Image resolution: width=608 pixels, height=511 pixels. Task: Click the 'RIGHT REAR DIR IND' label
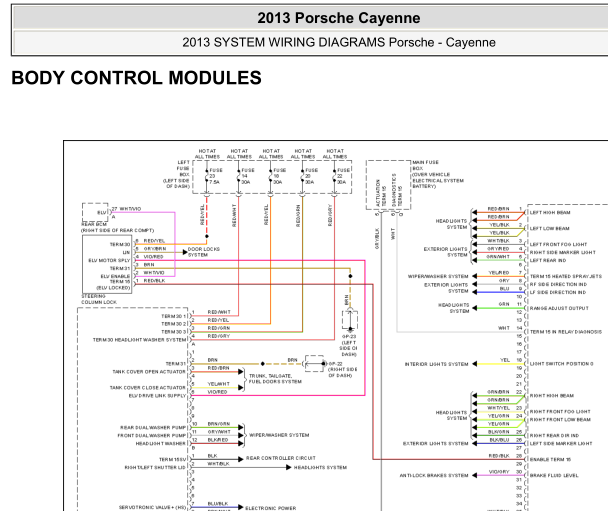point(554,435)
